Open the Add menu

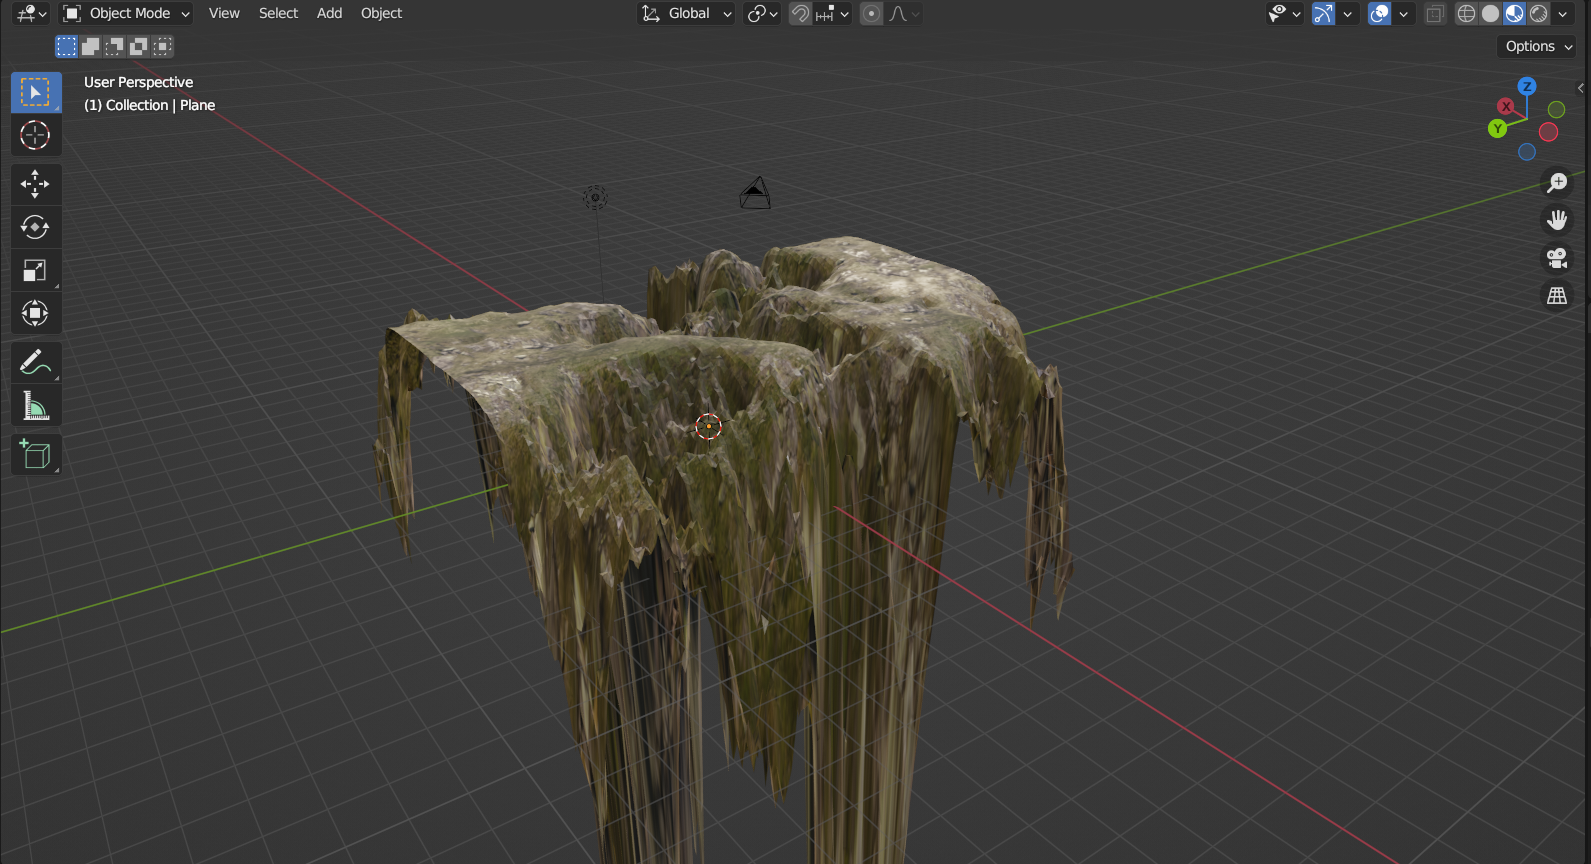pyautogui.click(x=329, y=14)
